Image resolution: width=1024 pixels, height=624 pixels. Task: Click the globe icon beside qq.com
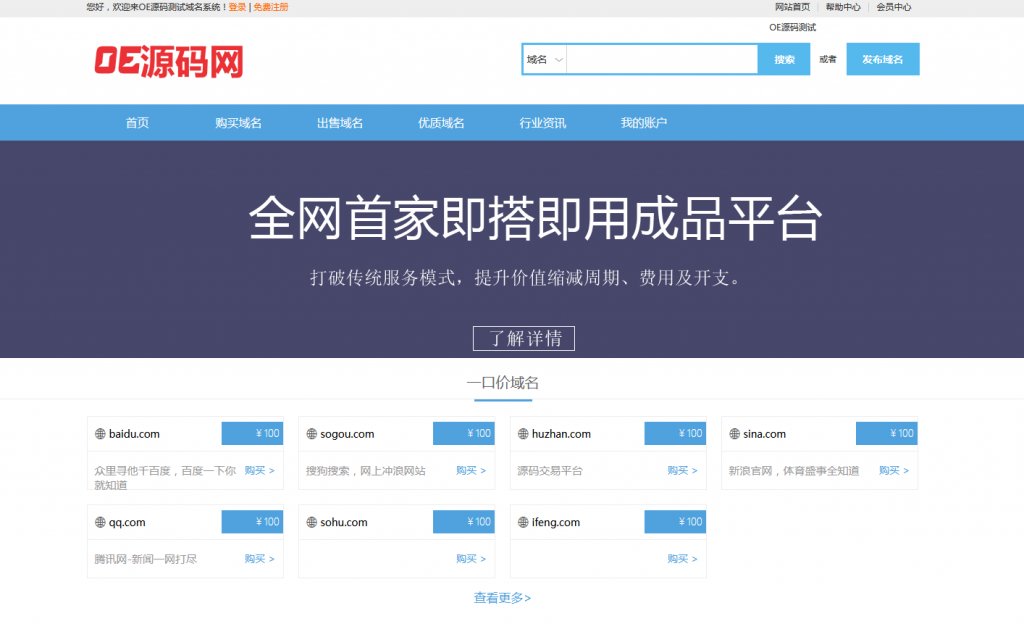pos(99,521)
